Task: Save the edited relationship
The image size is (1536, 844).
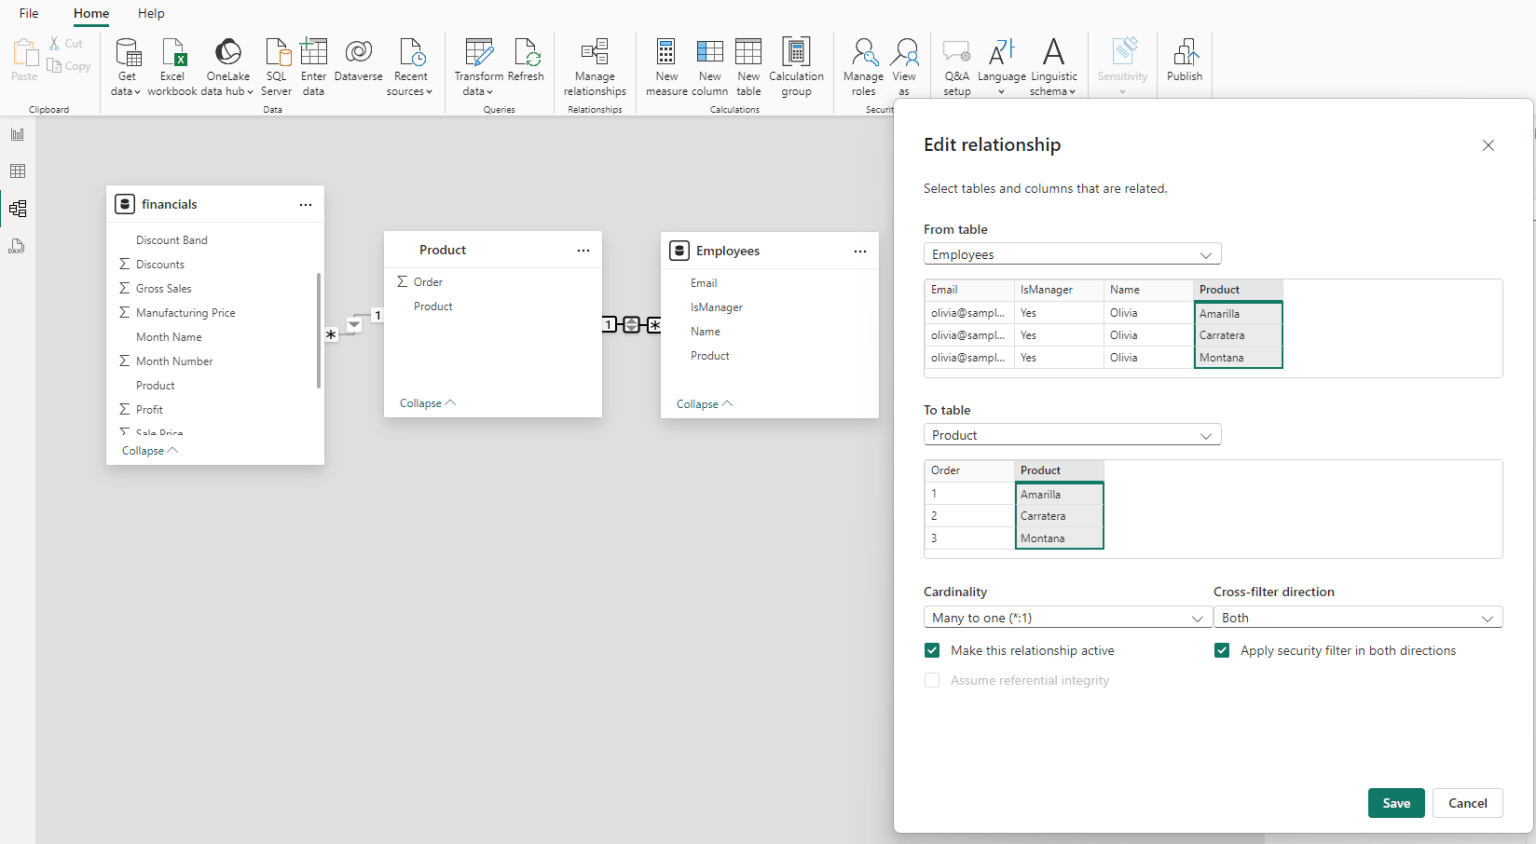Action: [x=1396, y=803]
